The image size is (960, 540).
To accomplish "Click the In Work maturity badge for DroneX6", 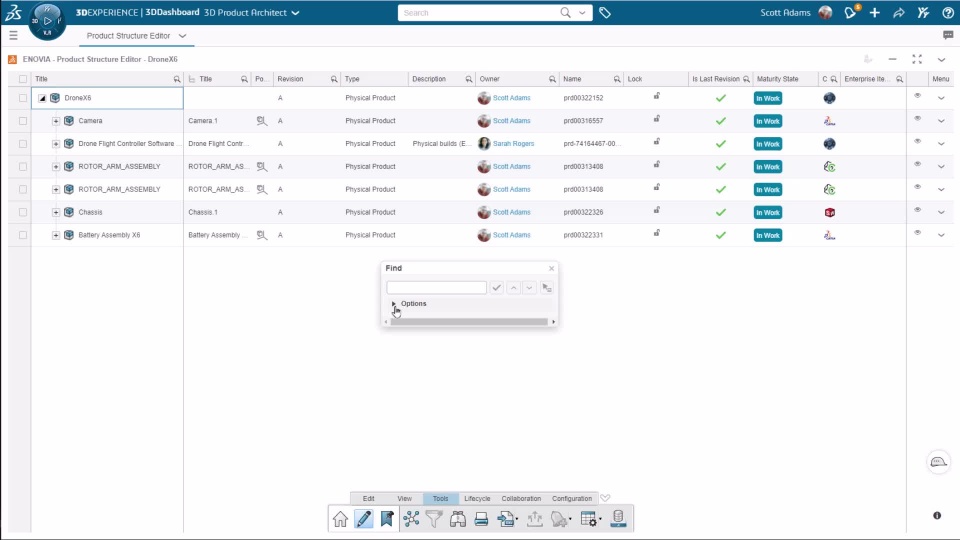I will pyautogui.click(x=768, y=99).
